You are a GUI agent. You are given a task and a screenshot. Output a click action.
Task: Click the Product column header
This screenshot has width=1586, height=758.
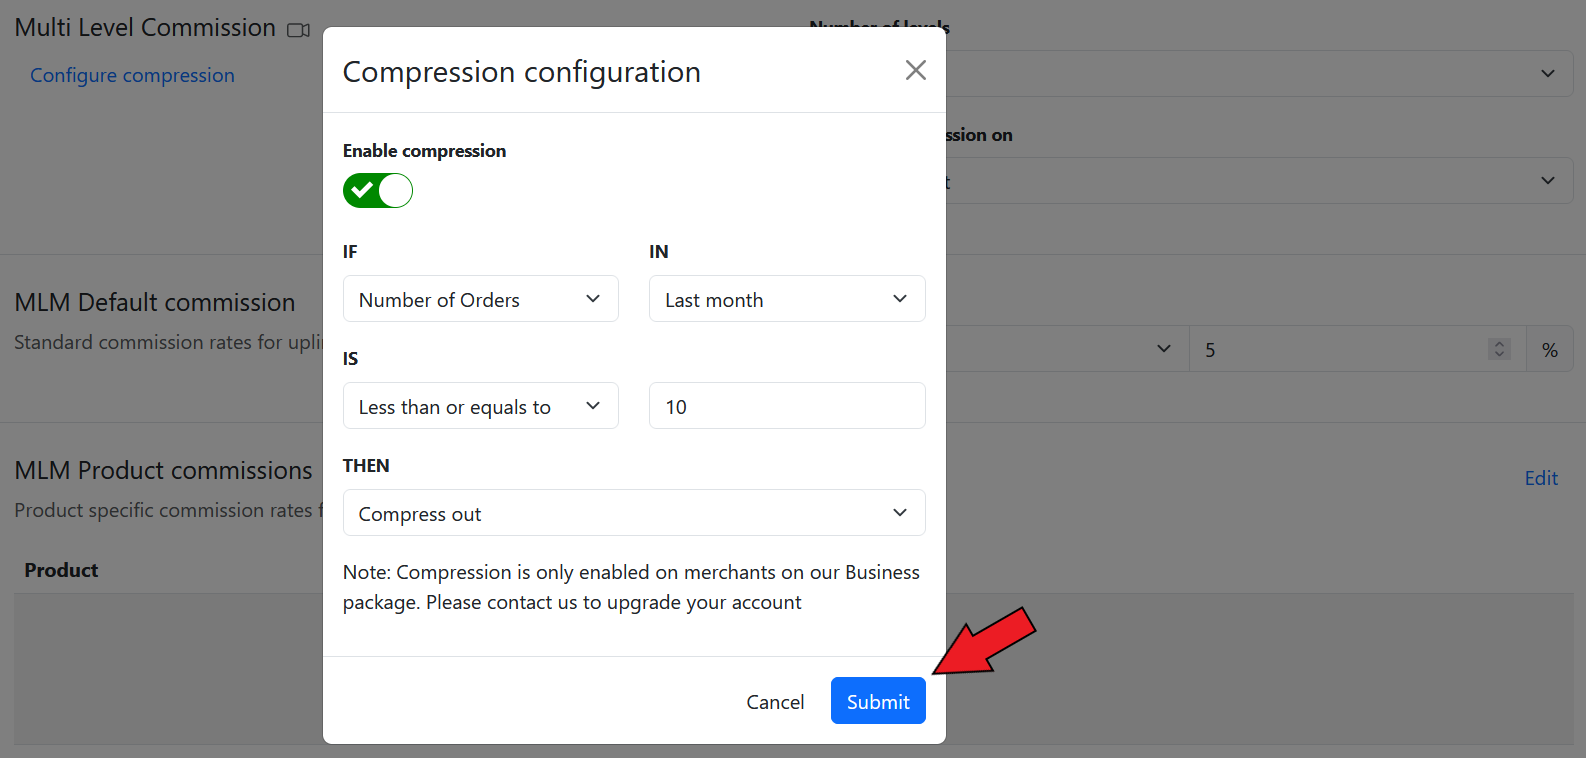pos(61,570)
